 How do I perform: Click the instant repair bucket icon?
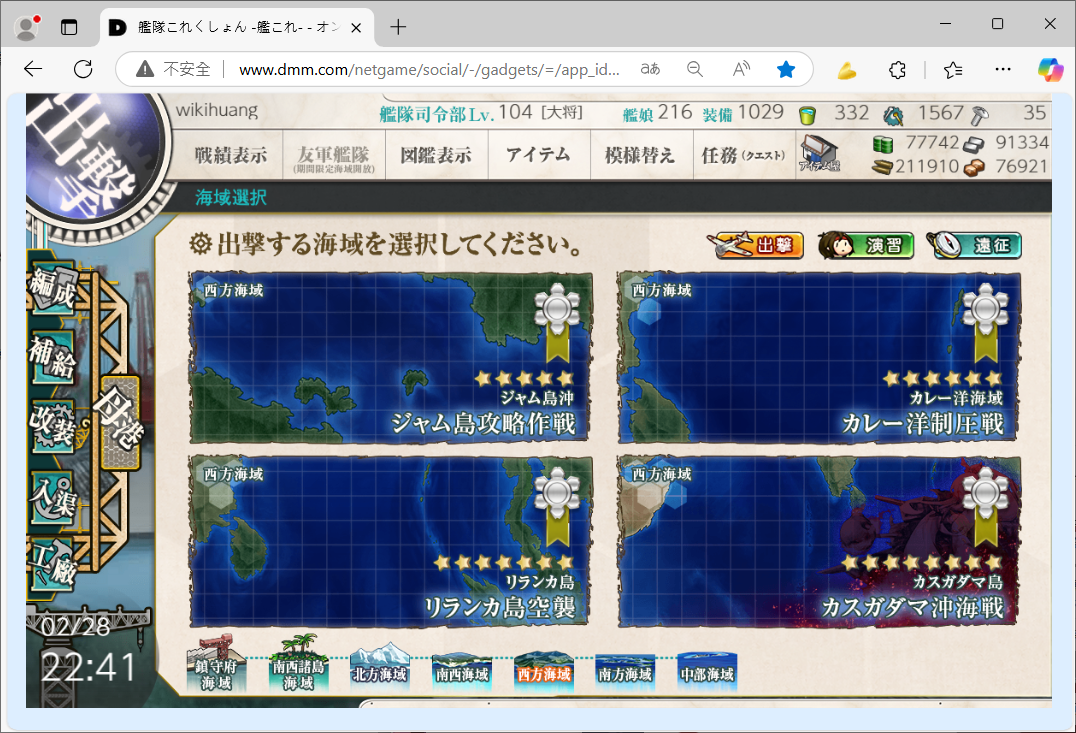808,115
